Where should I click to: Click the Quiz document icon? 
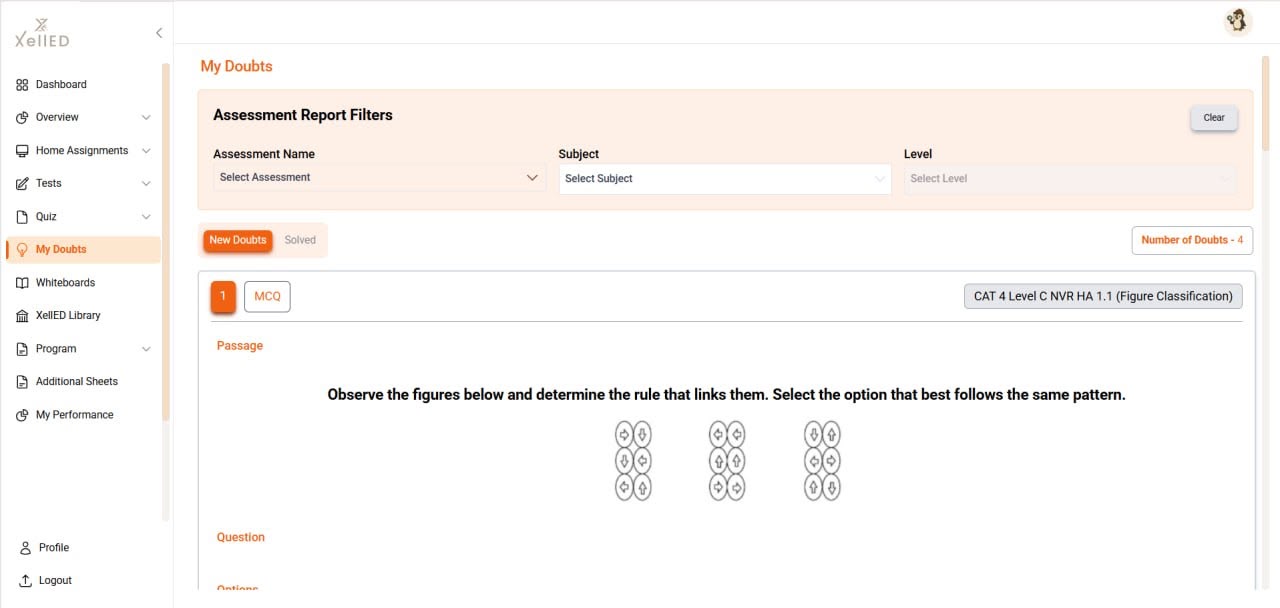[x=22, y=217]
